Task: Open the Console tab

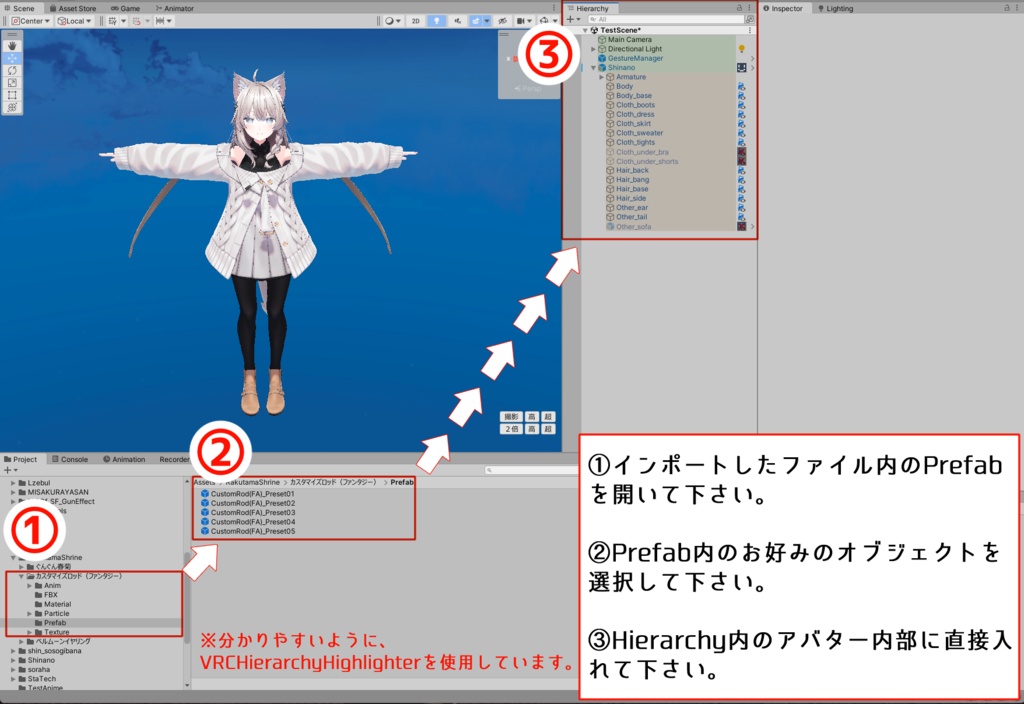Action: pos(70,459)
